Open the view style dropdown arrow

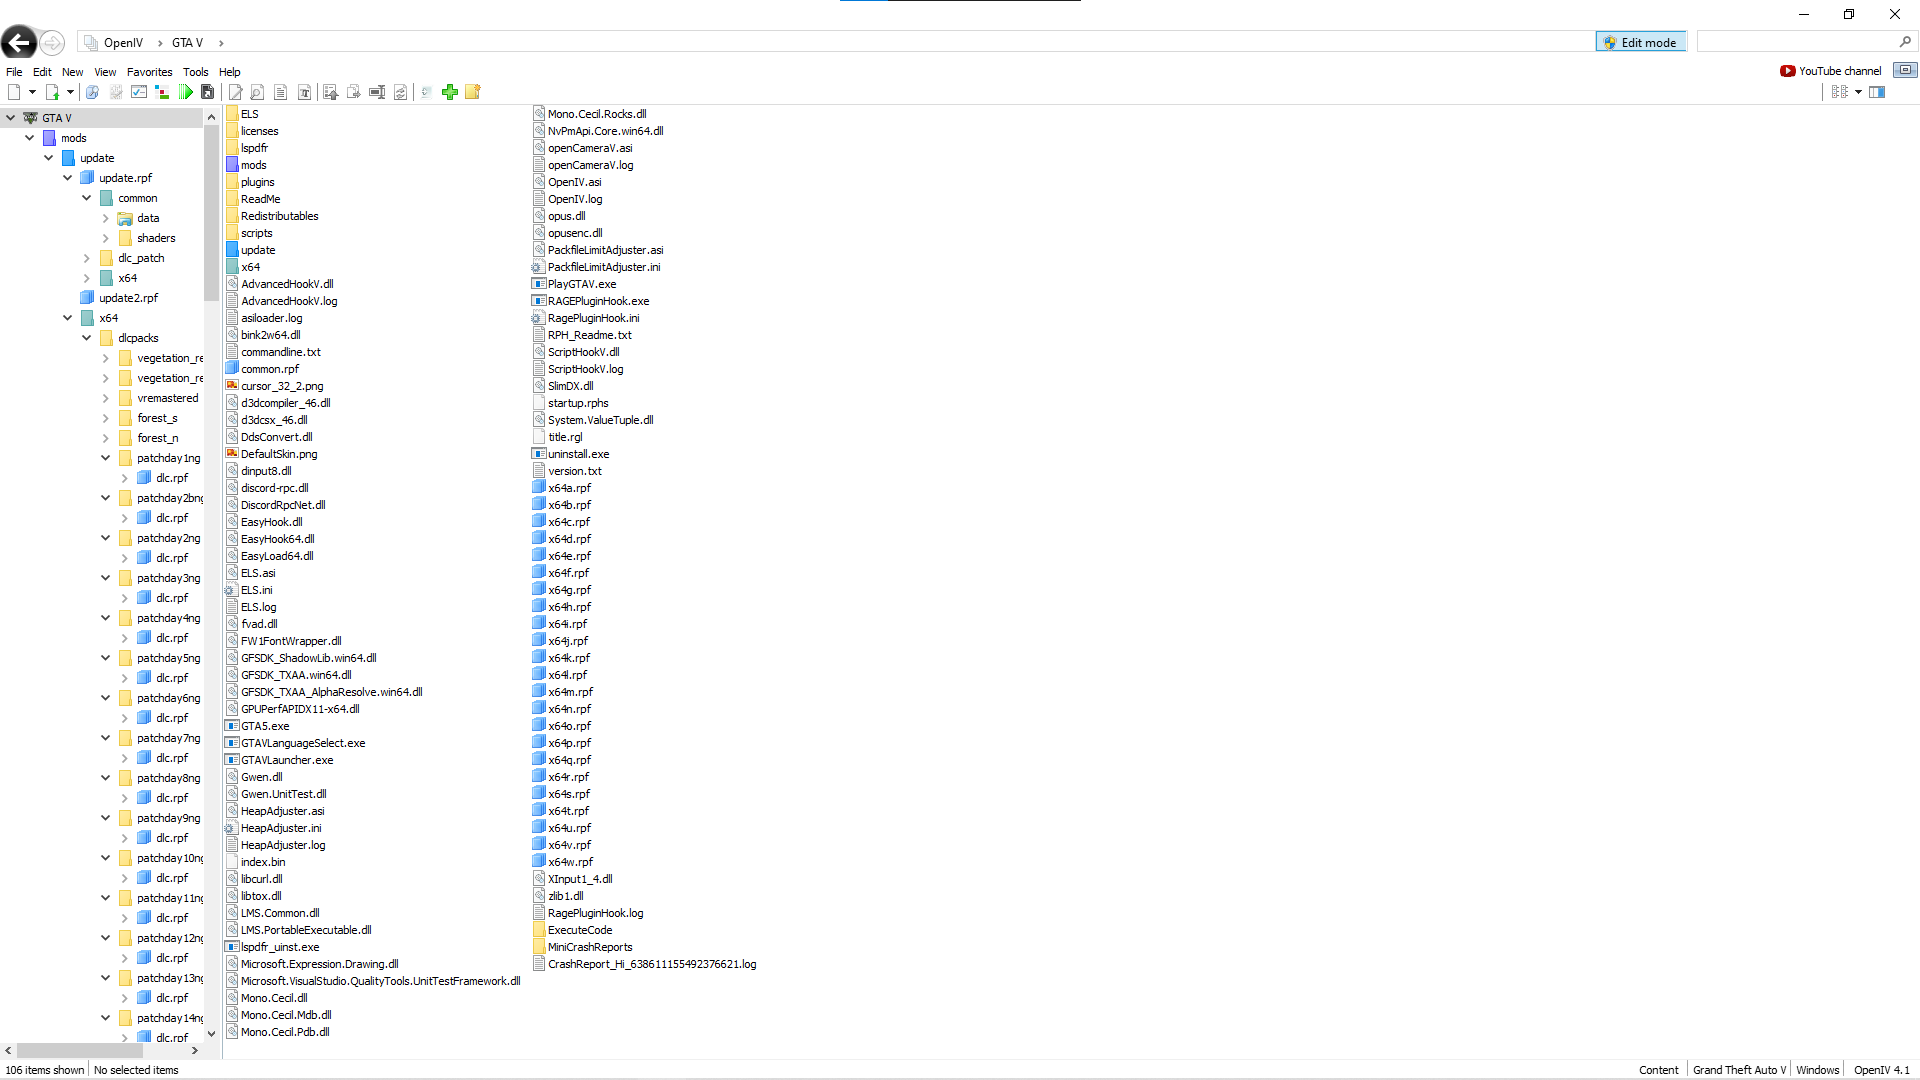tap(1858, 92)
